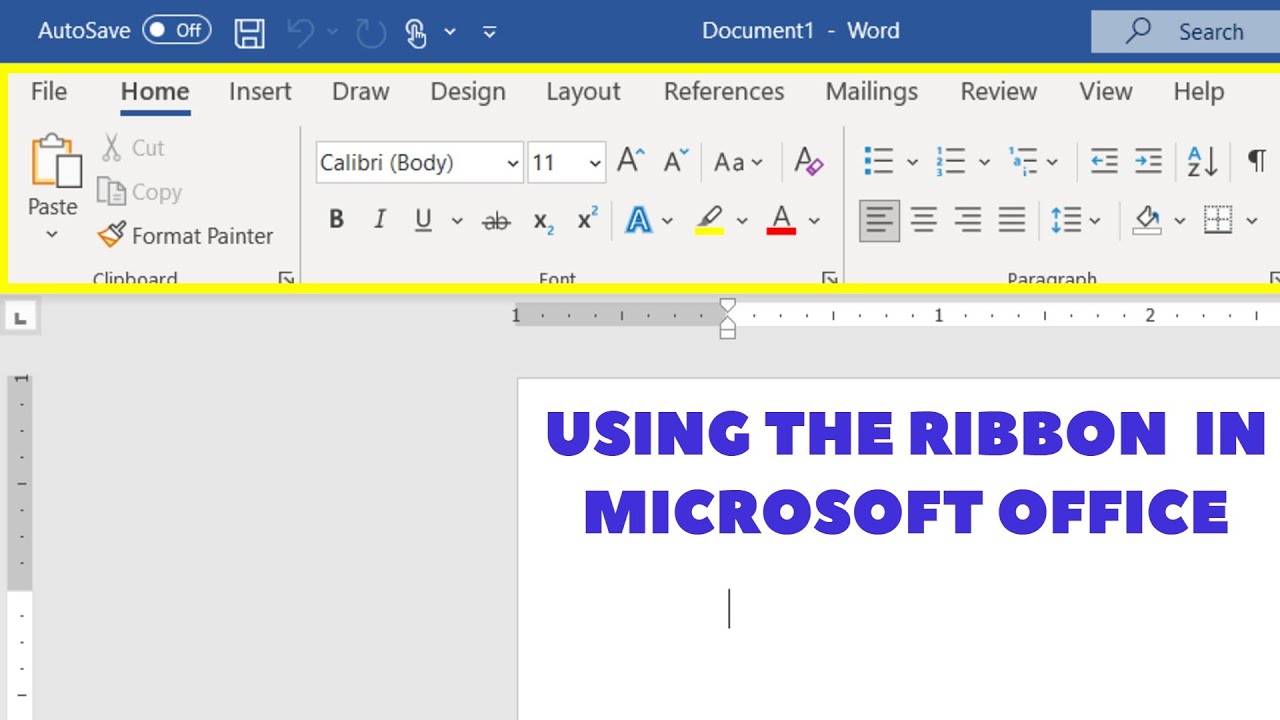Toggle Superscript formatting
The image size is (1280, 720).
tap(588, 219)
